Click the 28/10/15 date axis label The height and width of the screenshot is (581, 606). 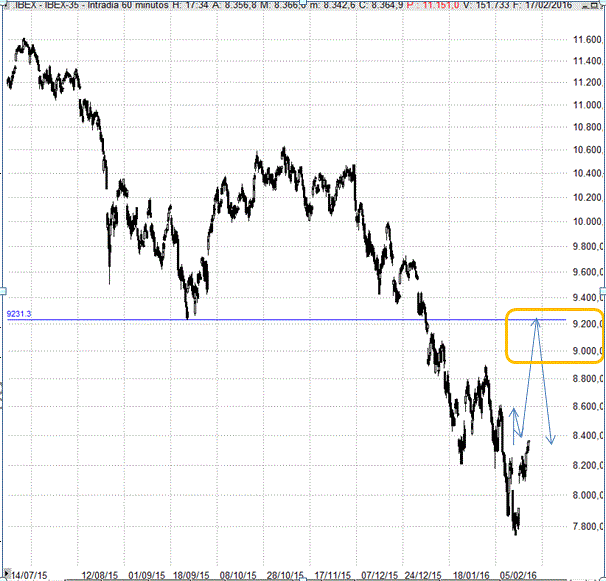pyautogui.click(x=285, y=575)
